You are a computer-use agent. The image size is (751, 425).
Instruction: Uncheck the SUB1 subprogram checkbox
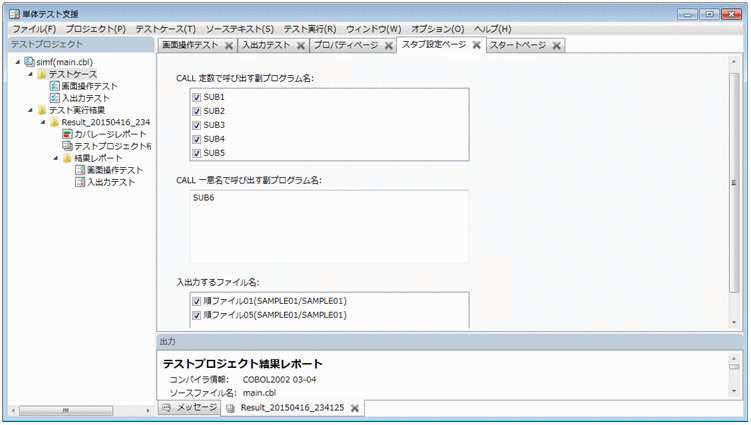pyautogui.click(x=196, y=97)
